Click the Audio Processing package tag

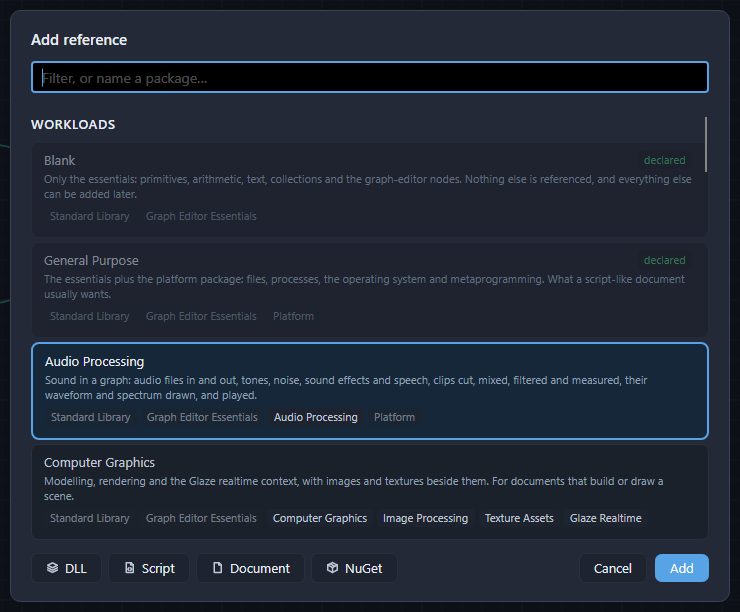316,417
